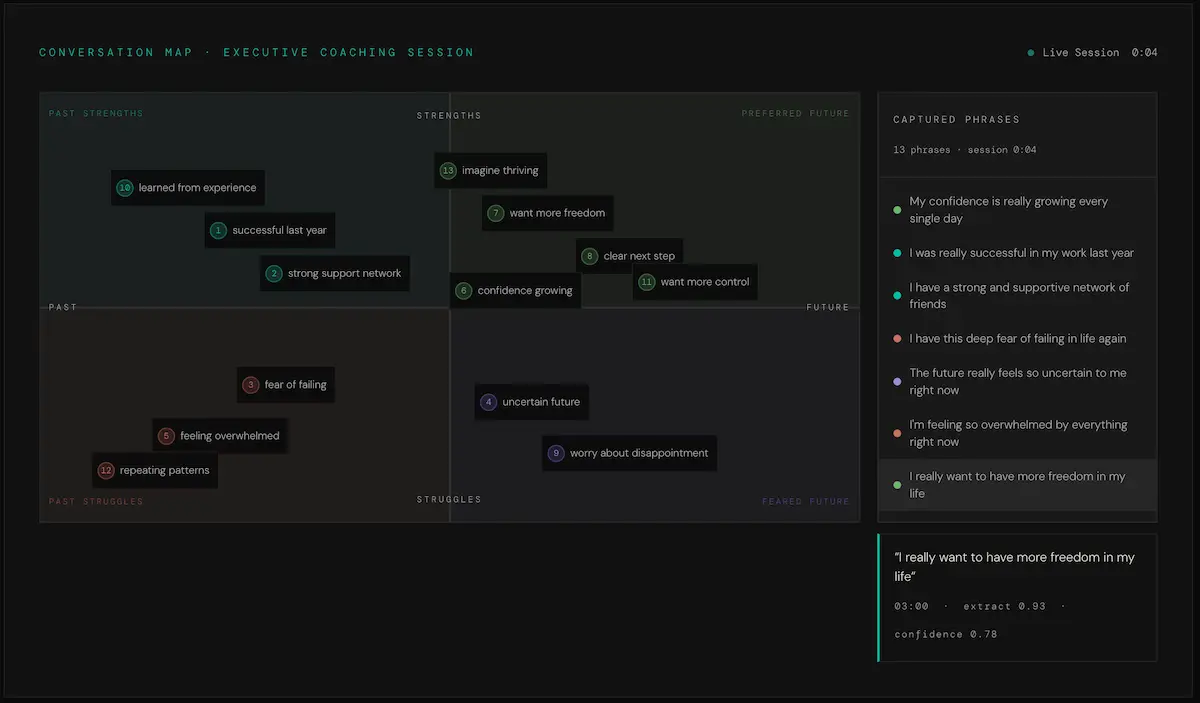Image resolution: width=1200 pixels, height=703 pixels.
Task: Click number badge 12 on map
Action: coord(106,471)
